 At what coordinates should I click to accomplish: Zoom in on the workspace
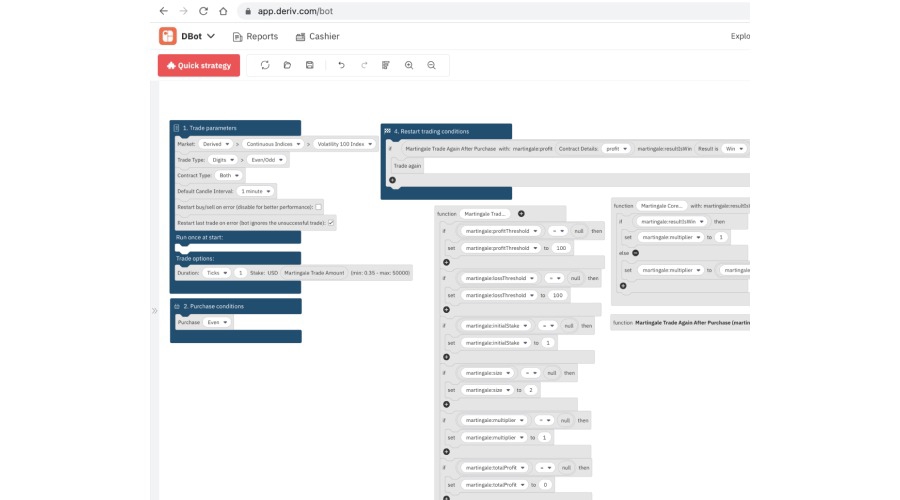click(409, 65)
